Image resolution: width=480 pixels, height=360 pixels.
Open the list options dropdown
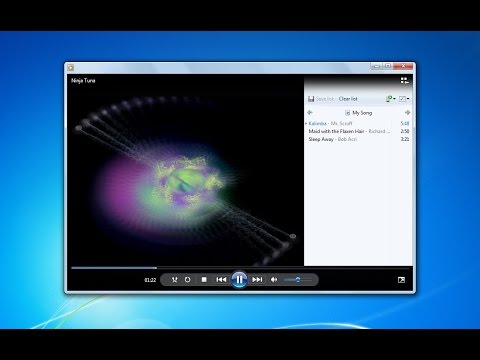tap(404, 99)
